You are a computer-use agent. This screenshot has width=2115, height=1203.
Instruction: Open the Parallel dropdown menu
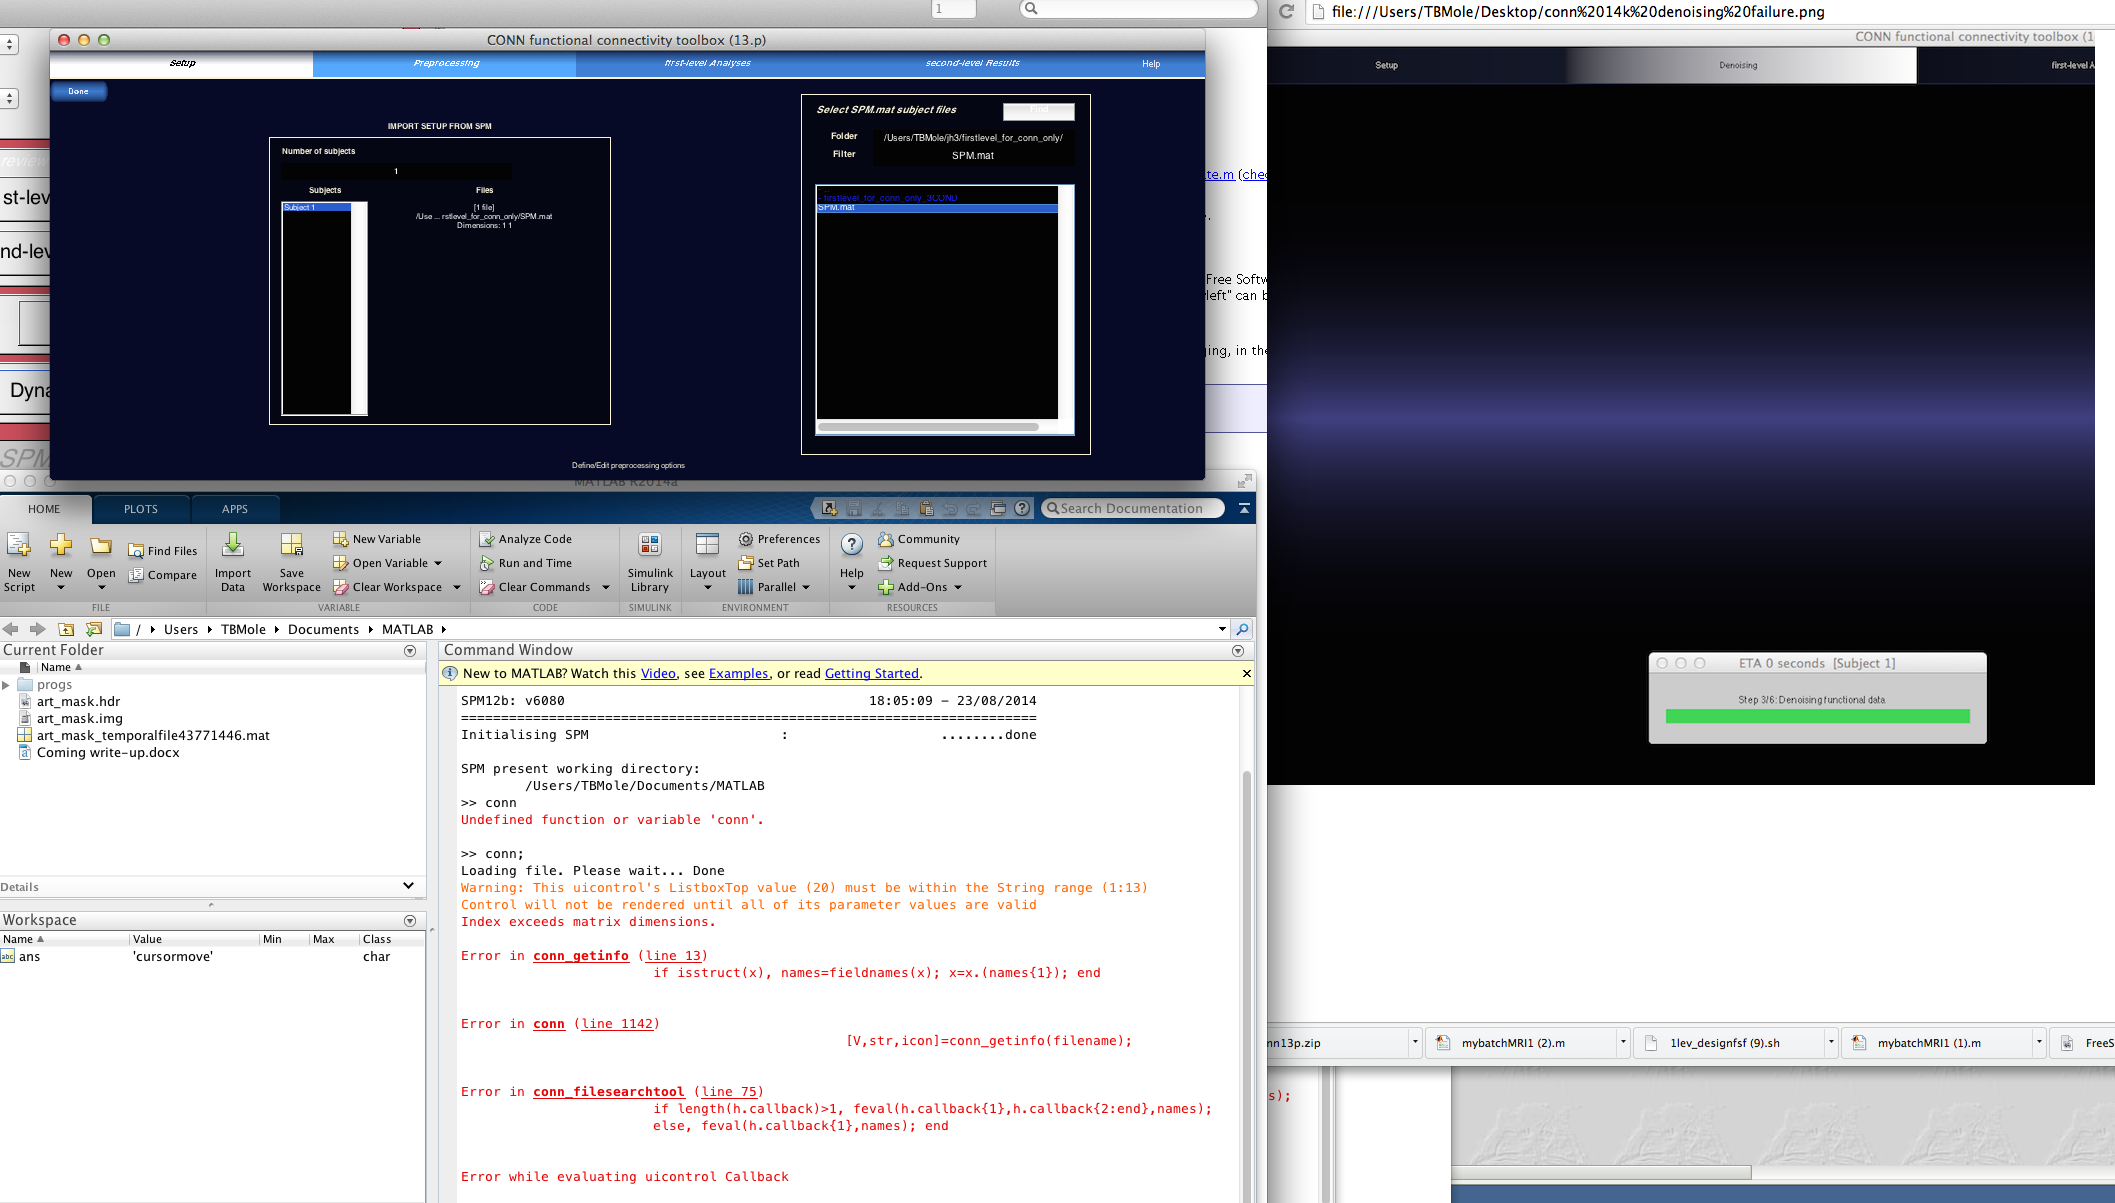pyautogui.click(x=805, y=587)
